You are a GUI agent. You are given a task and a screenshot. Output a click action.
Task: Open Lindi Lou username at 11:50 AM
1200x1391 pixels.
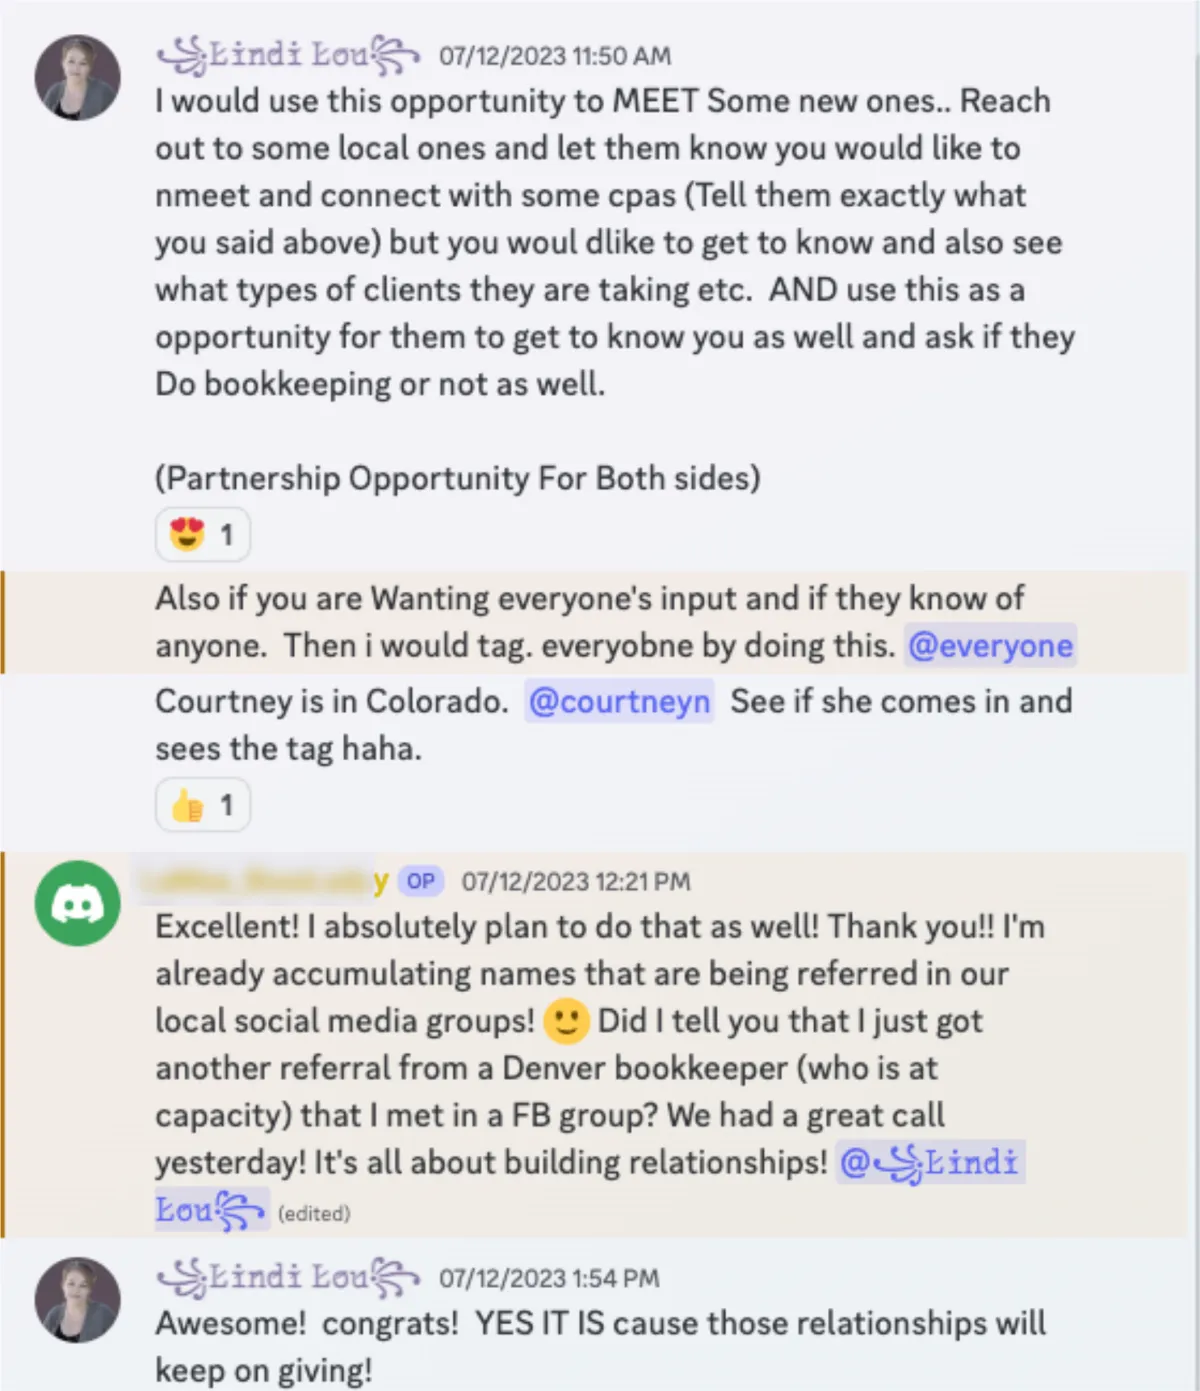288,54
